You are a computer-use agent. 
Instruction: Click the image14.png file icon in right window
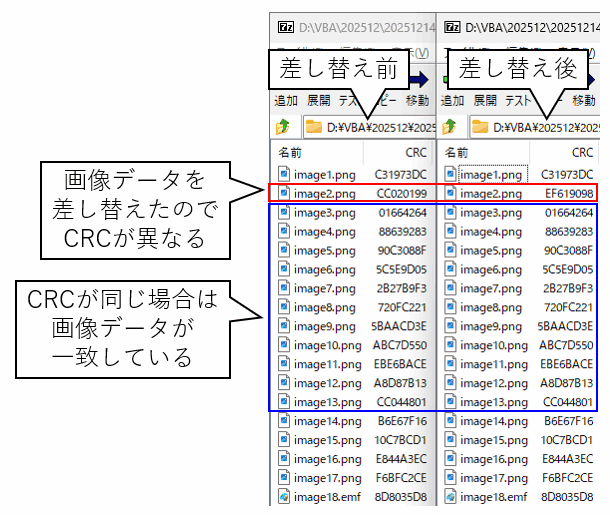(450, 420)
